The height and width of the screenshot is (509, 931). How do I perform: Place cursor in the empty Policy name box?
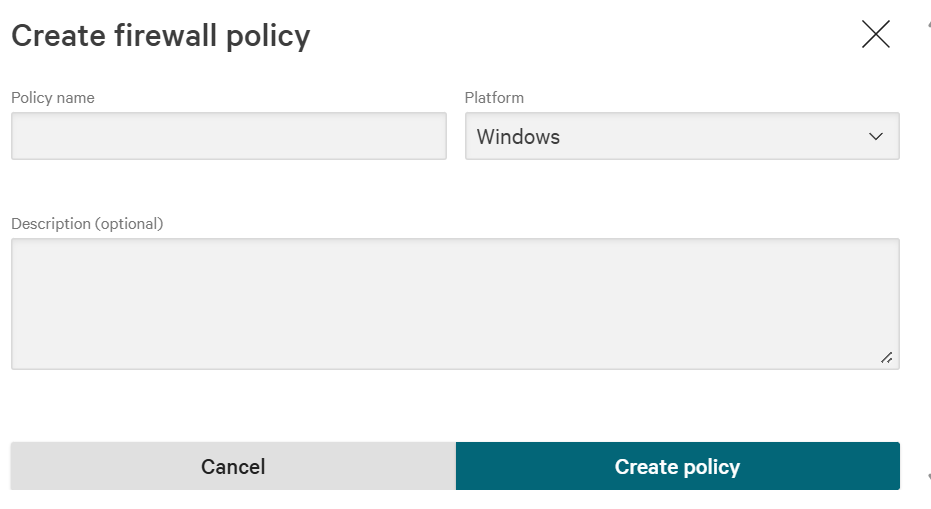pos(228,136)
